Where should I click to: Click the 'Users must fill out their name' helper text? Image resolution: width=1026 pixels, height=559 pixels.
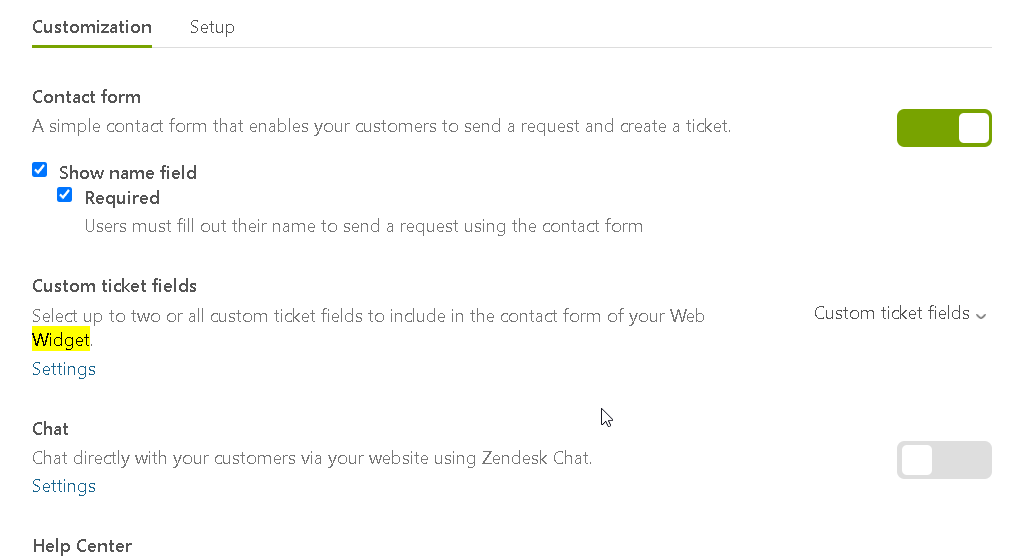coord(363,226)
